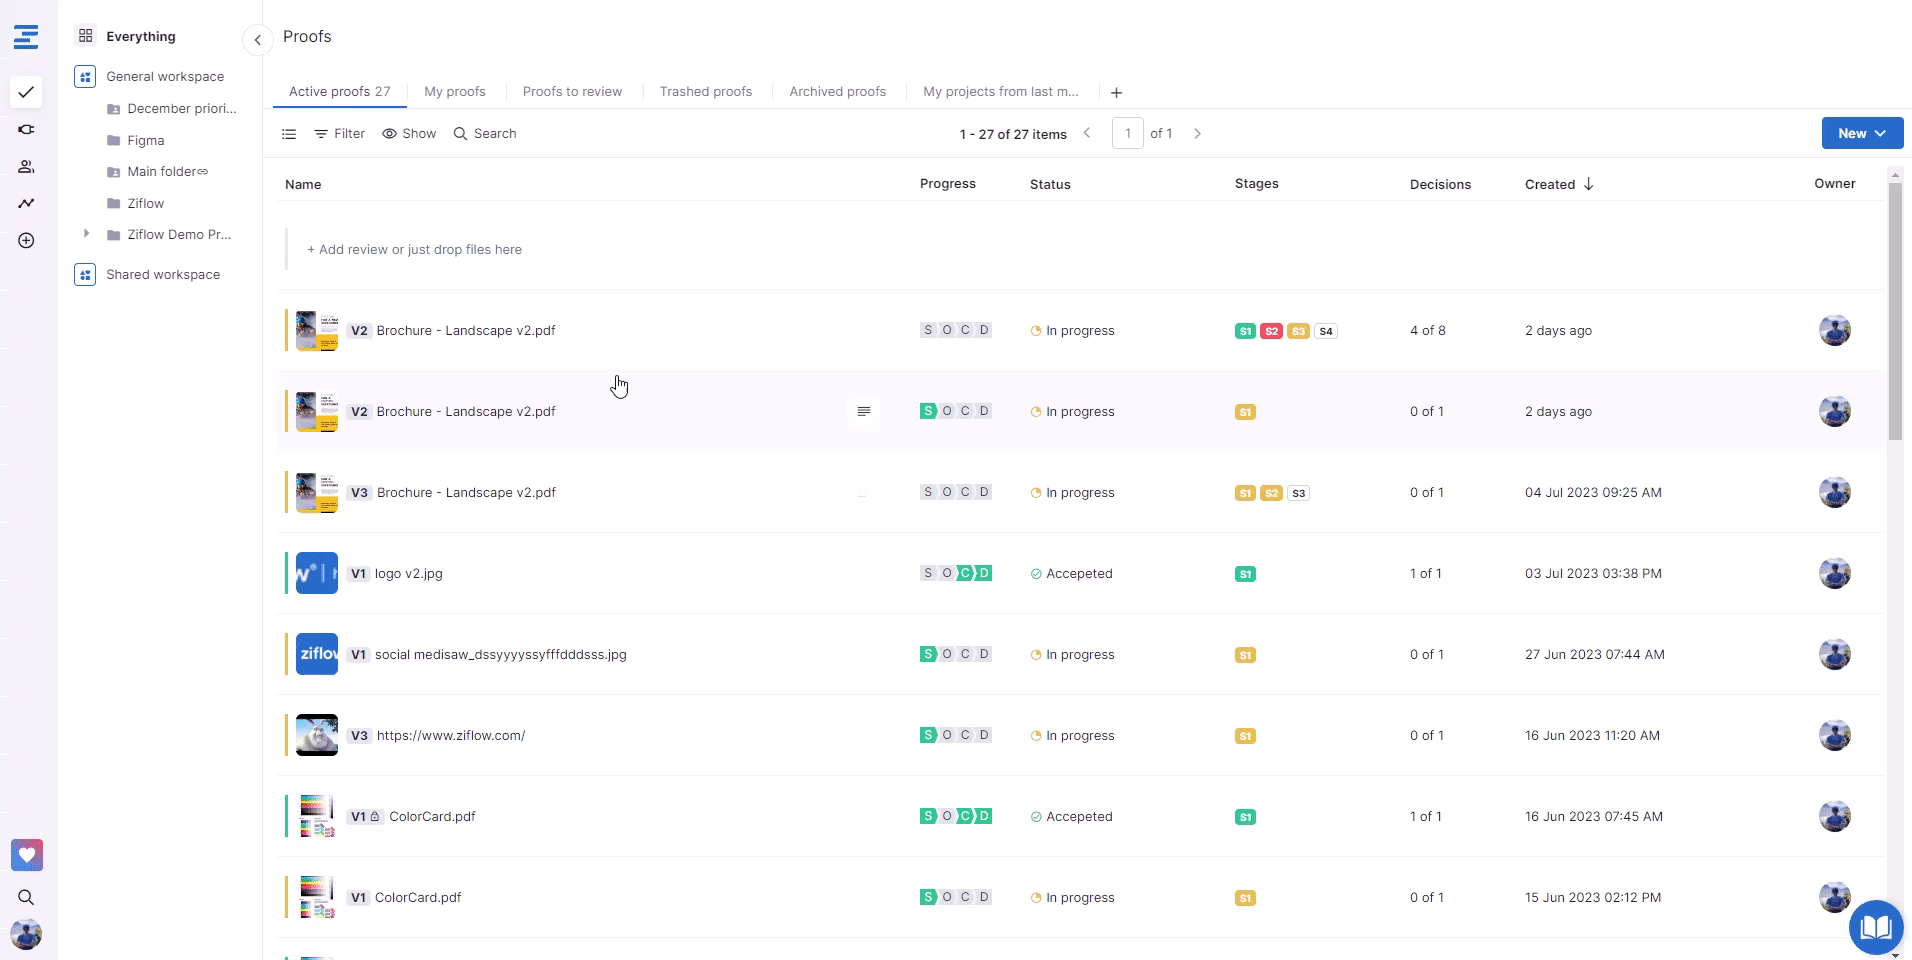Open the New dropdown button
Viewport: 1912px width, 960px height.
1862,133
